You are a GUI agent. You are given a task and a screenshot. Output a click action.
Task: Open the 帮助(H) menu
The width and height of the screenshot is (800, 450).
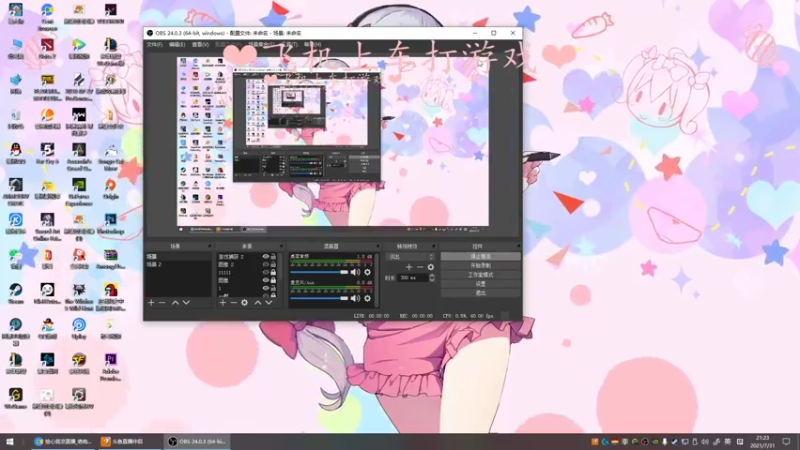click(312, 45)
